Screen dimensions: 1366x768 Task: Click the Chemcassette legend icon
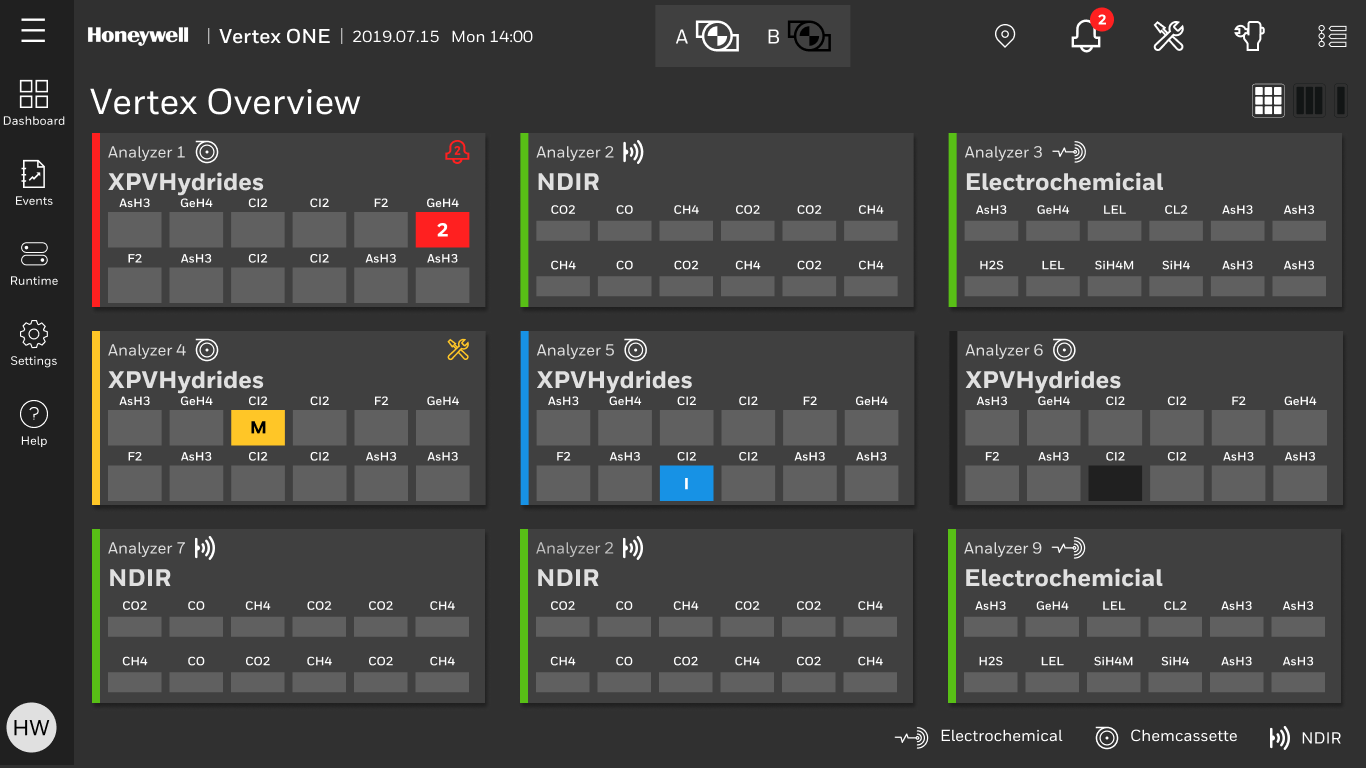(x=1106, y=738)
